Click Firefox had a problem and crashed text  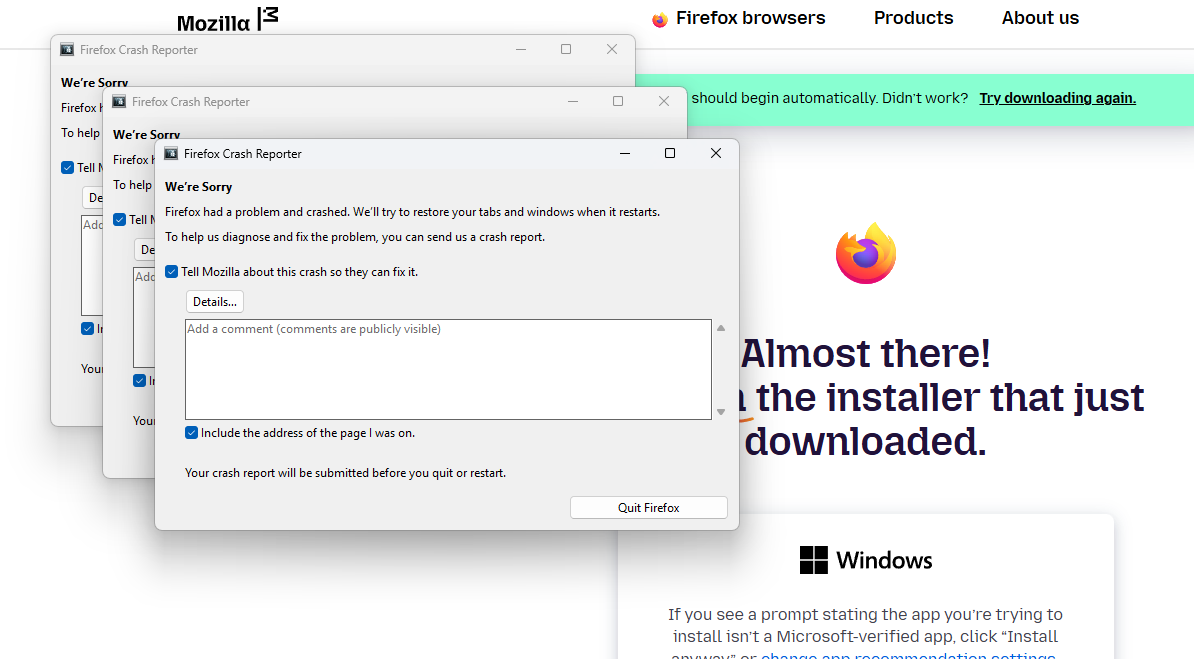413,212
